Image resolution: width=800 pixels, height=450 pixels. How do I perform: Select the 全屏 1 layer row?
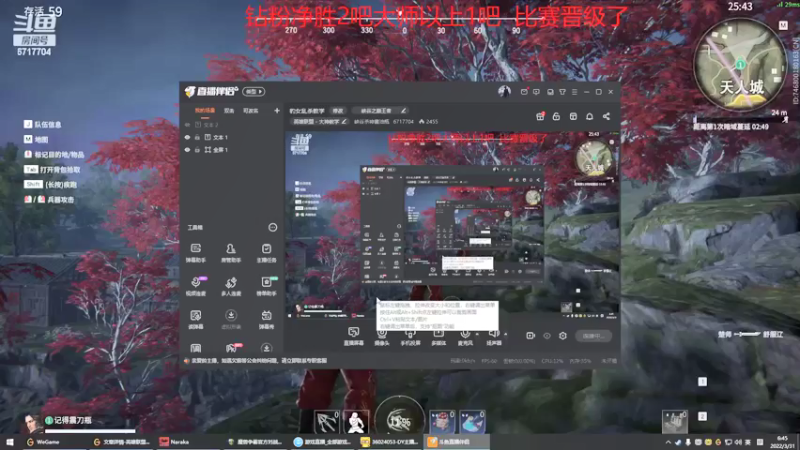coord(232,150)
